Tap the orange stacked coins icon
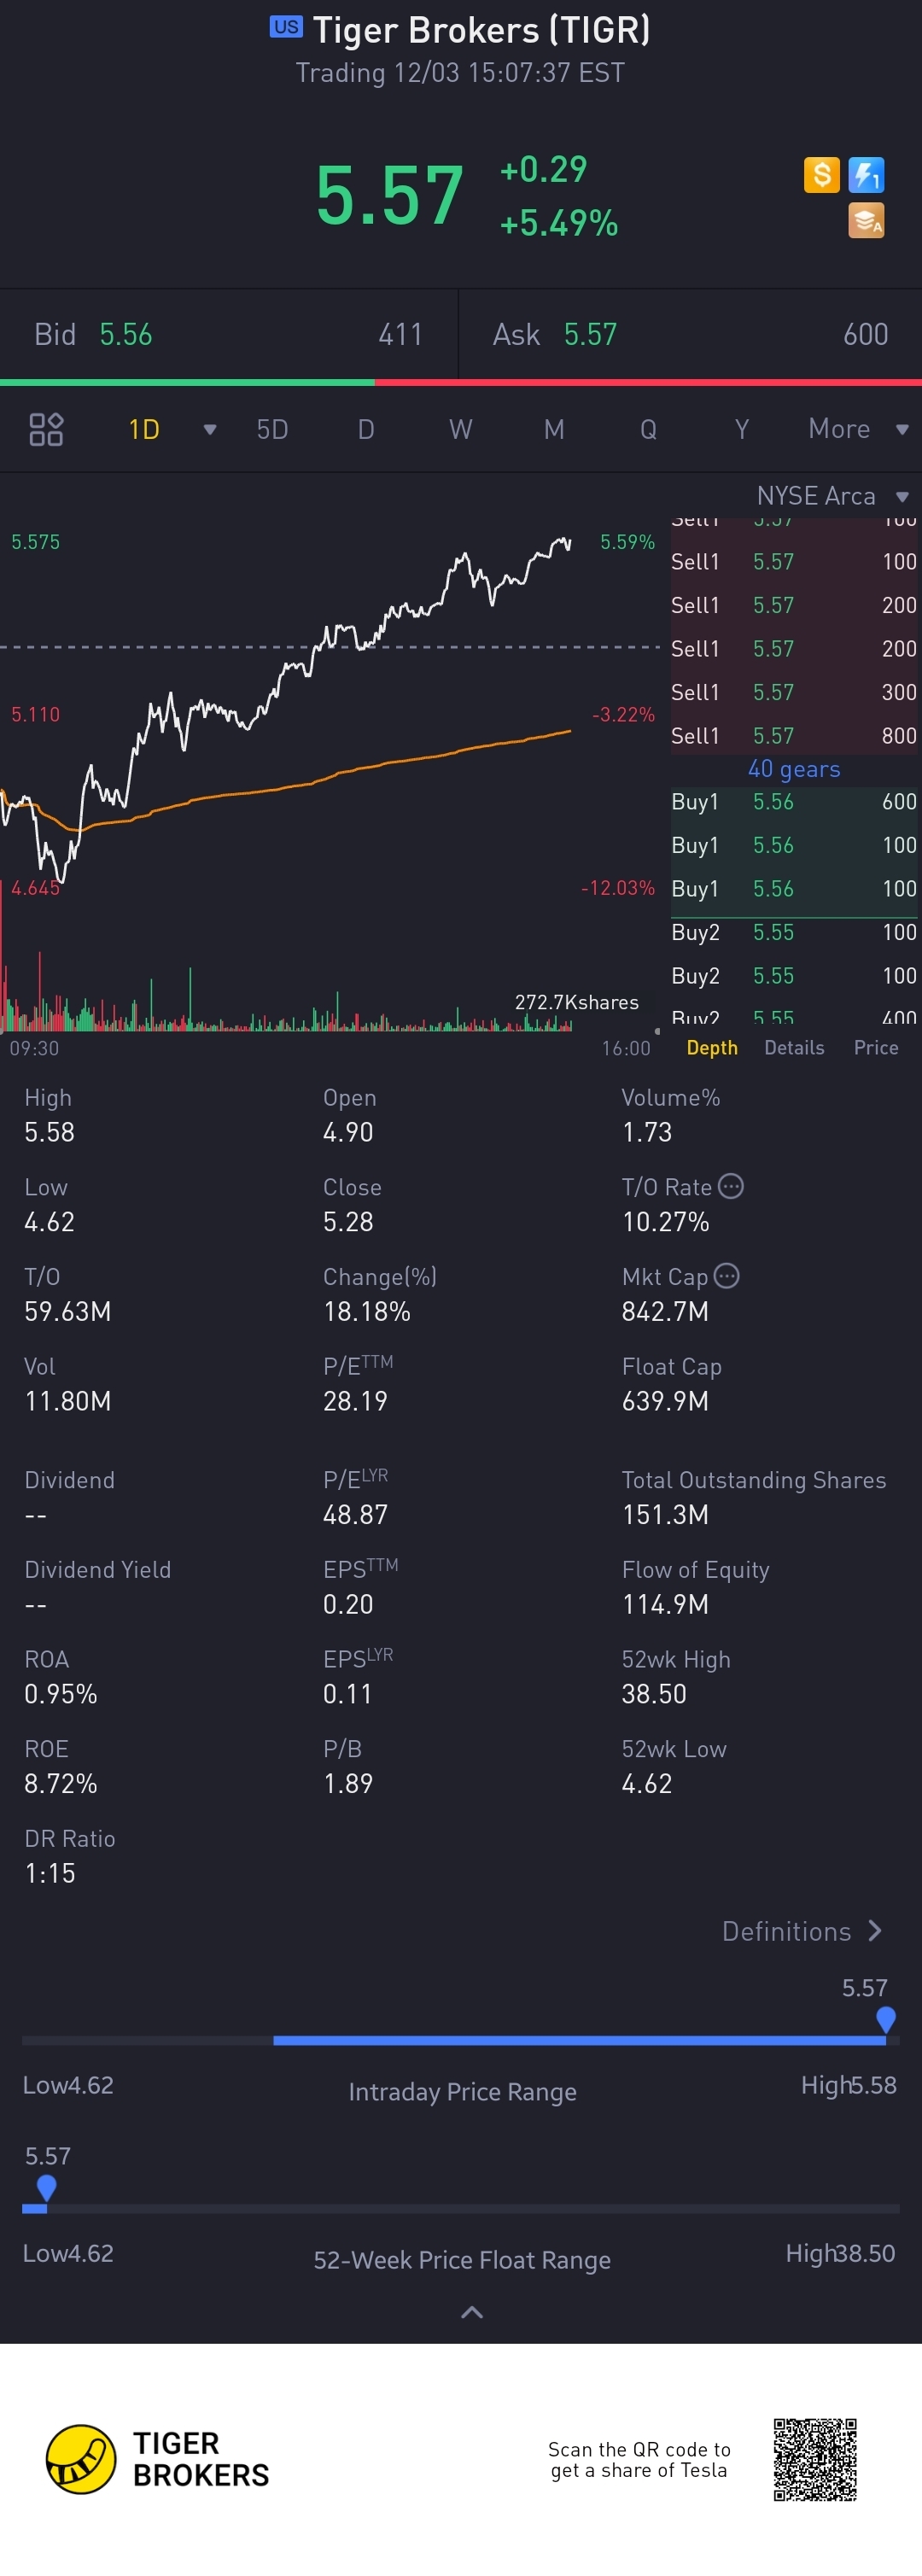Viewport: 922px width, 2576px height. 866,220
